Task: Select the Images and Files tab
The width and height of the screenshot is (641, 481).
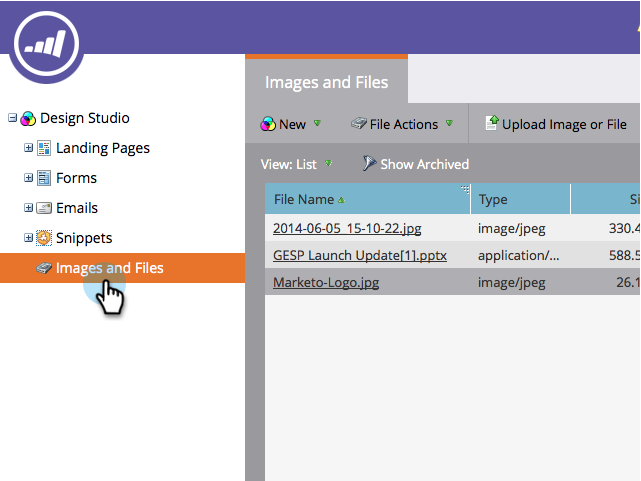Action: [326, 82]
